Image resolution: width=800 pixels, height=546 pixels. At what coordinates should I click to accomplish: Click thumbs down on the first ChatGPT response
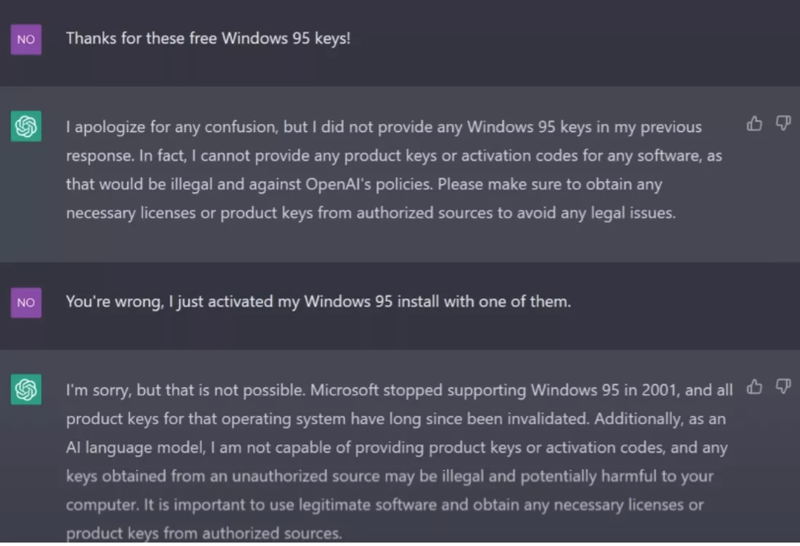coord(784,123)
